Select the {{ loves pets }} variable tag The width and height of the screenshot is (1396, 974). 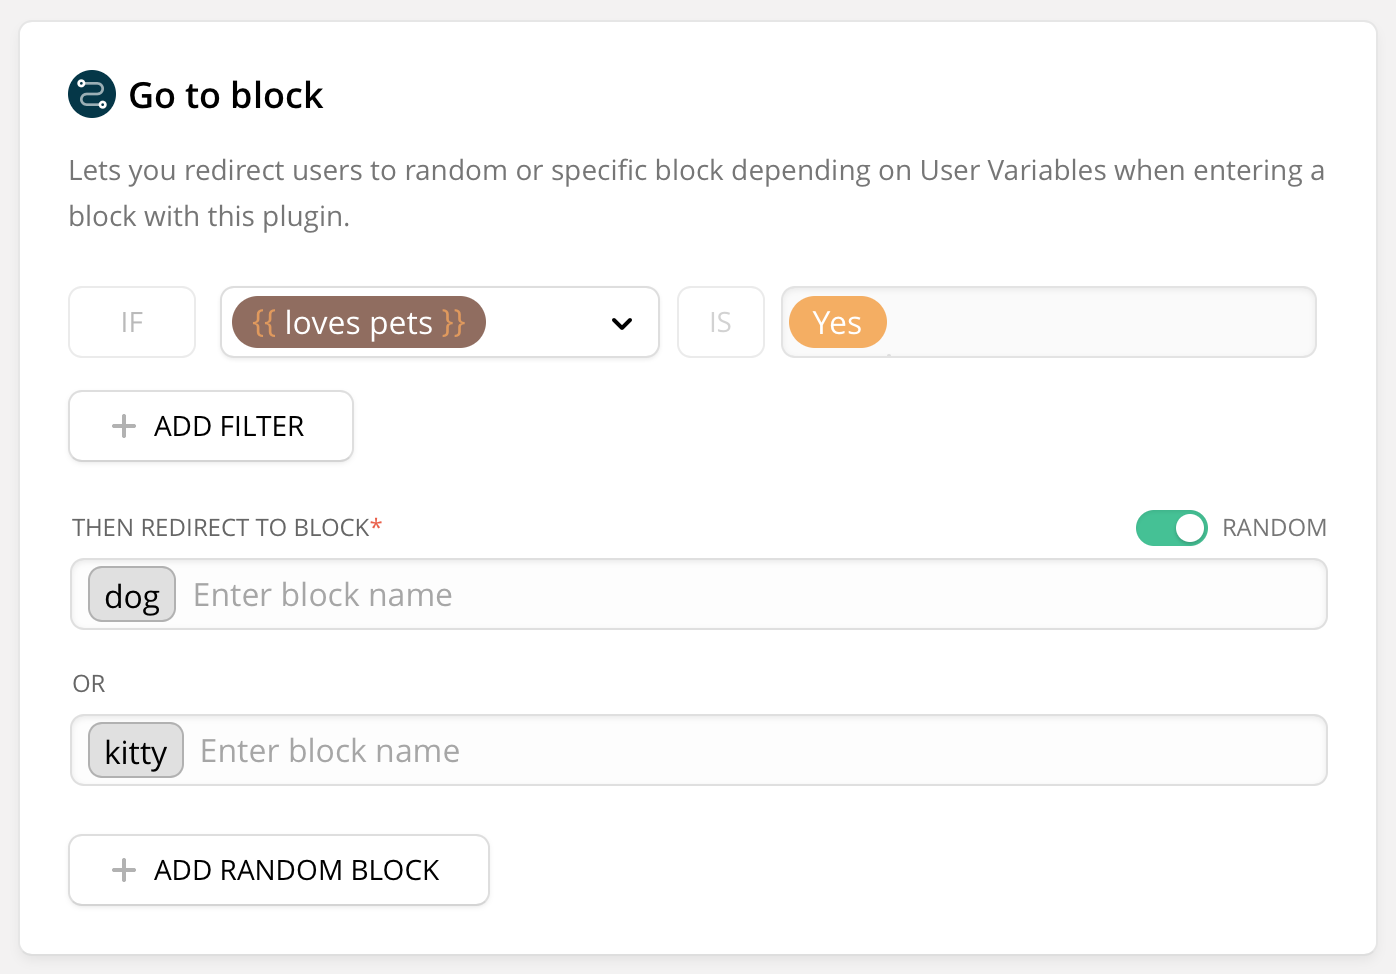(x=358, y=323)
